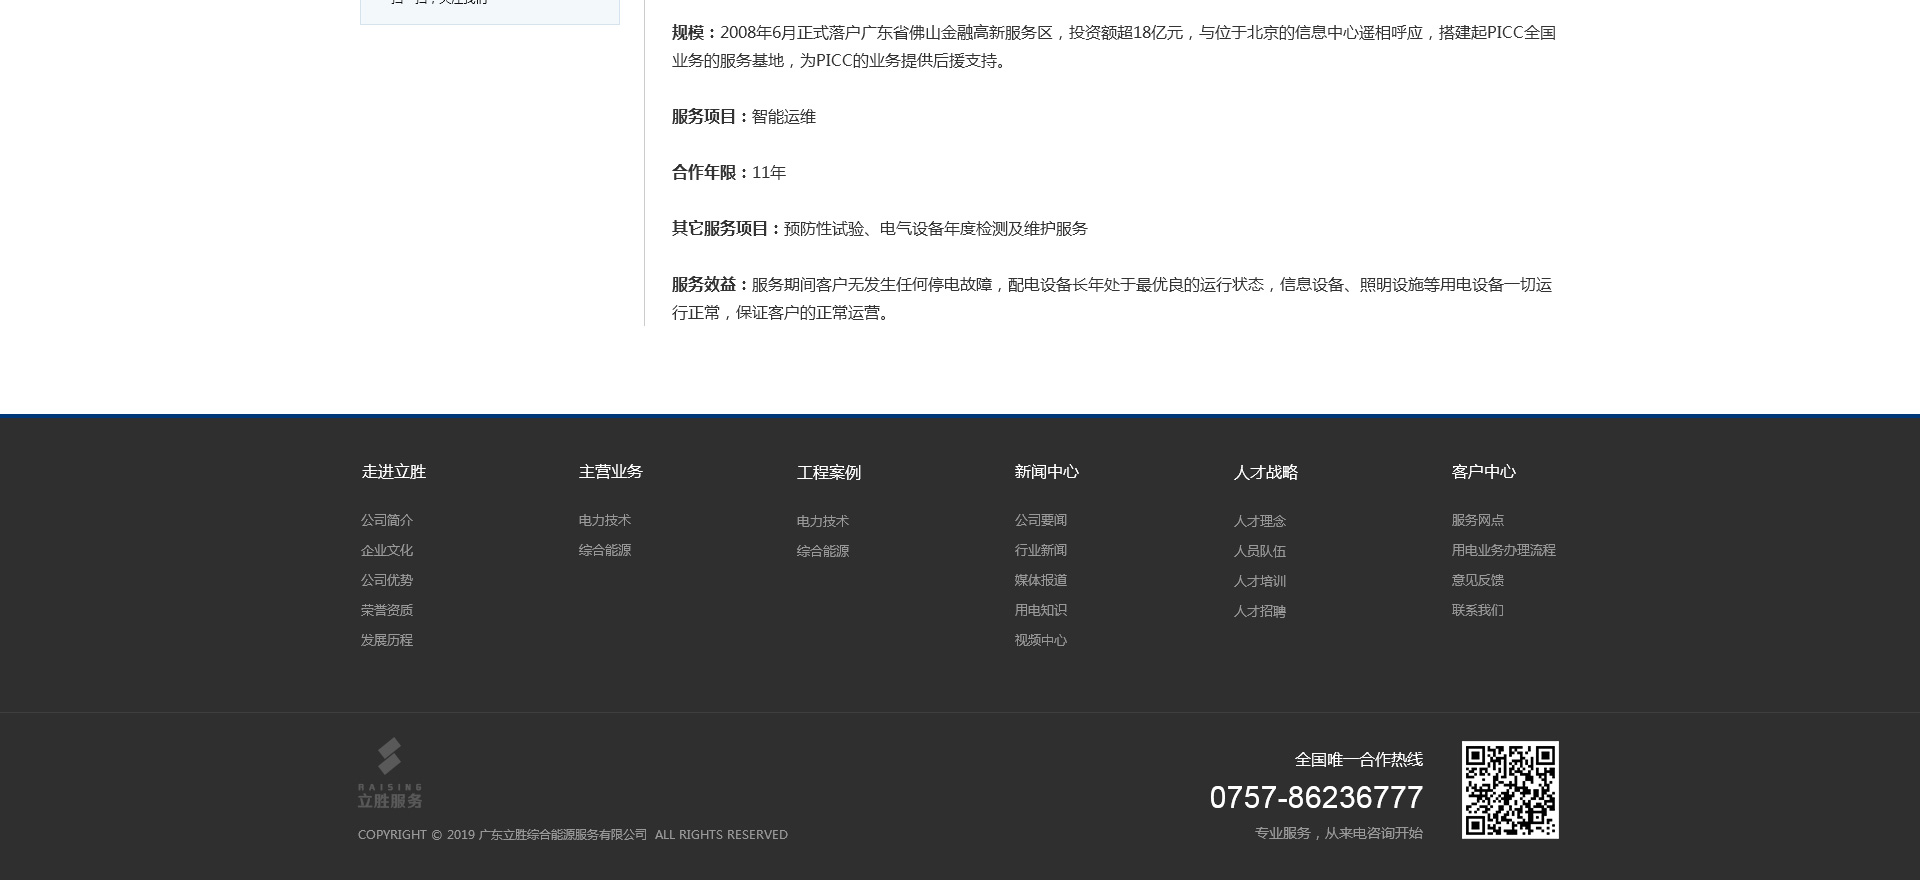Open 服务网点 link
1920x880 pixels.
coord(1477,520)
